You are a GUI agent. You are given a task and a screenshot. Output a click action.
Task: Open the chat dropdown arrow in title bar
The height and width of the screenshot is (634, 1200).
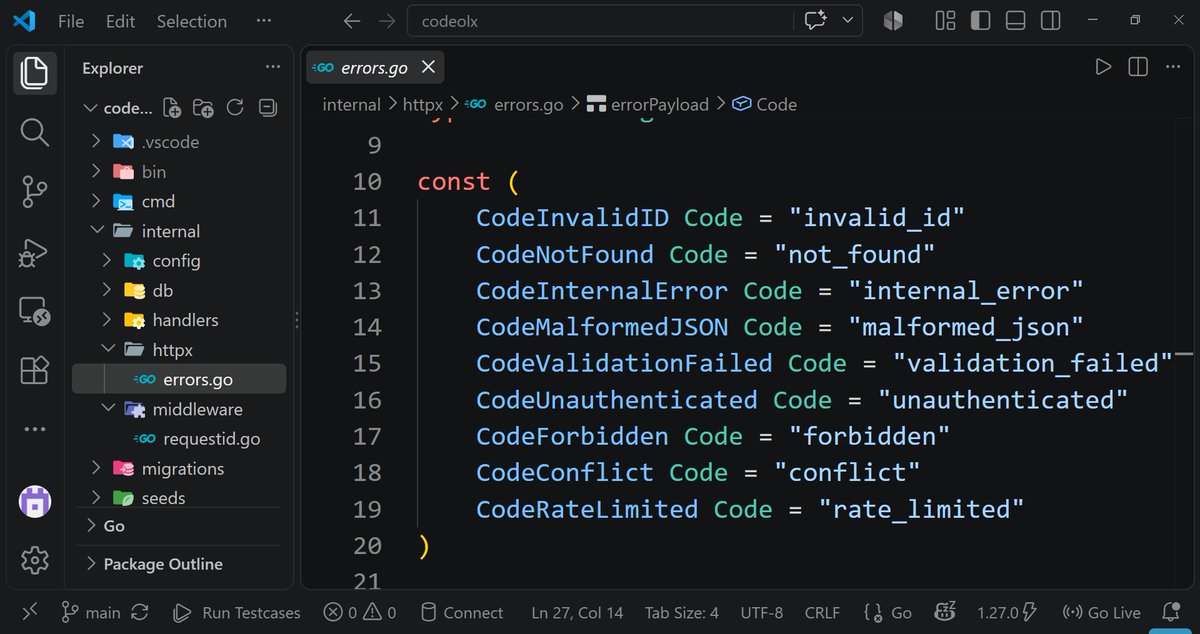click(848, 20)
